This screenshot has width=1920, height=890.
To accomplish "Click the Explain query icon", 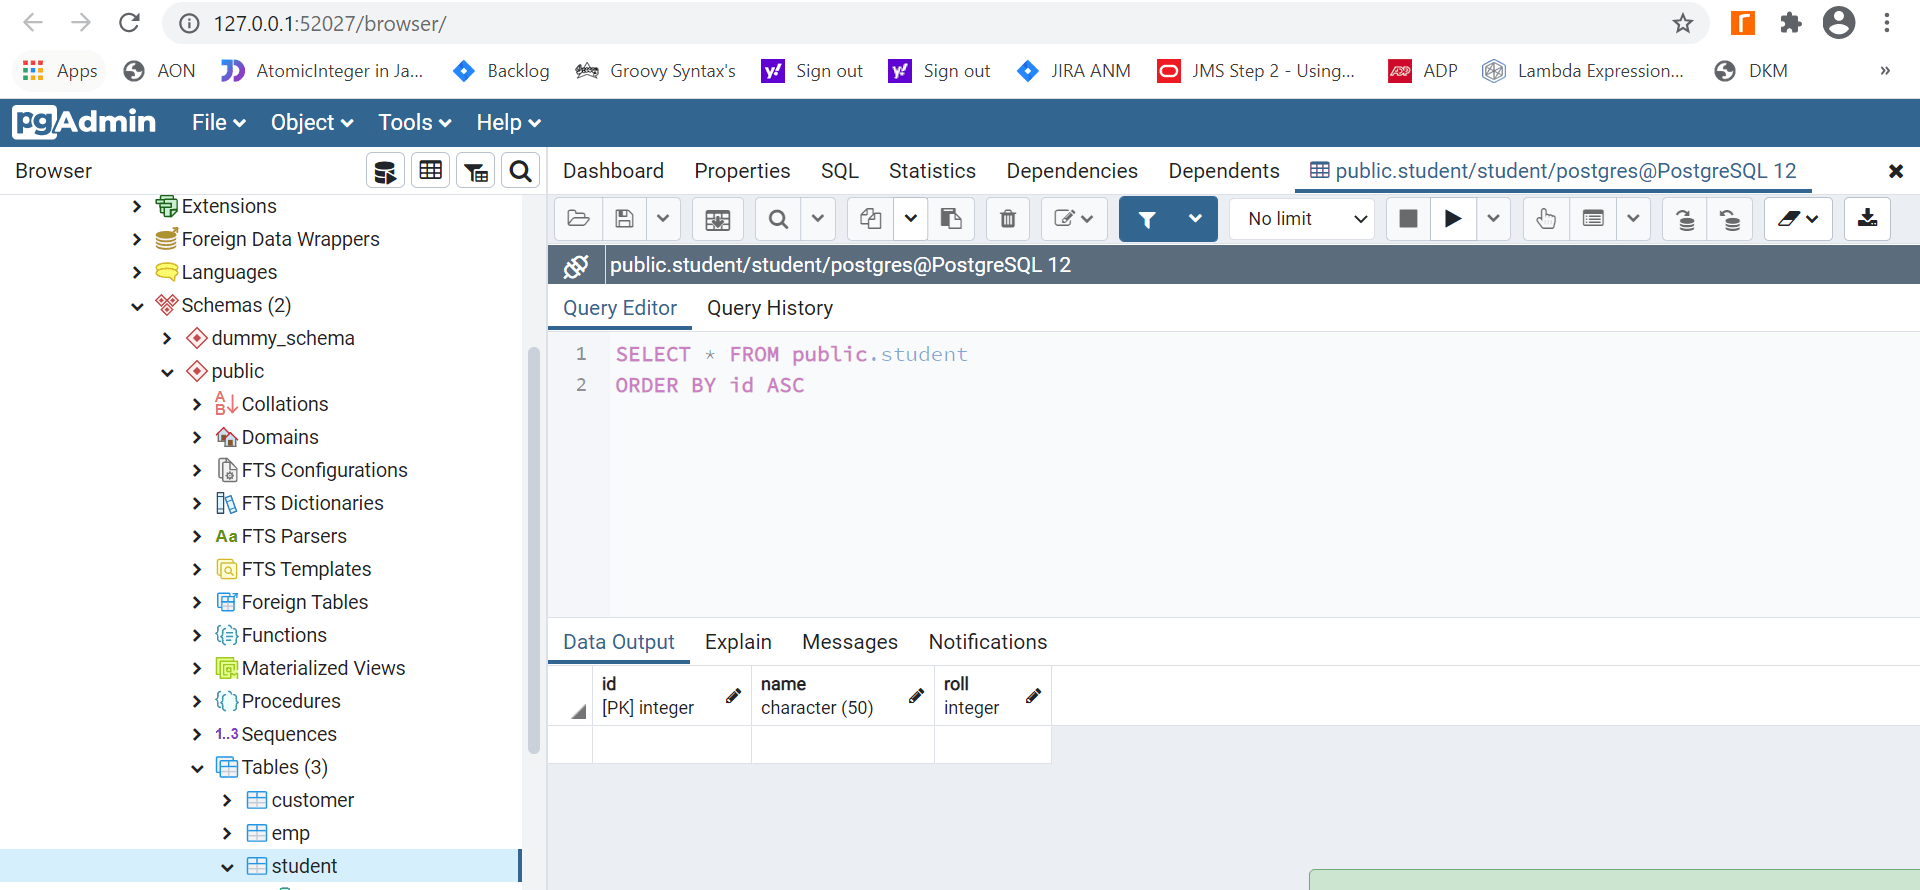I will [1546, 219].
